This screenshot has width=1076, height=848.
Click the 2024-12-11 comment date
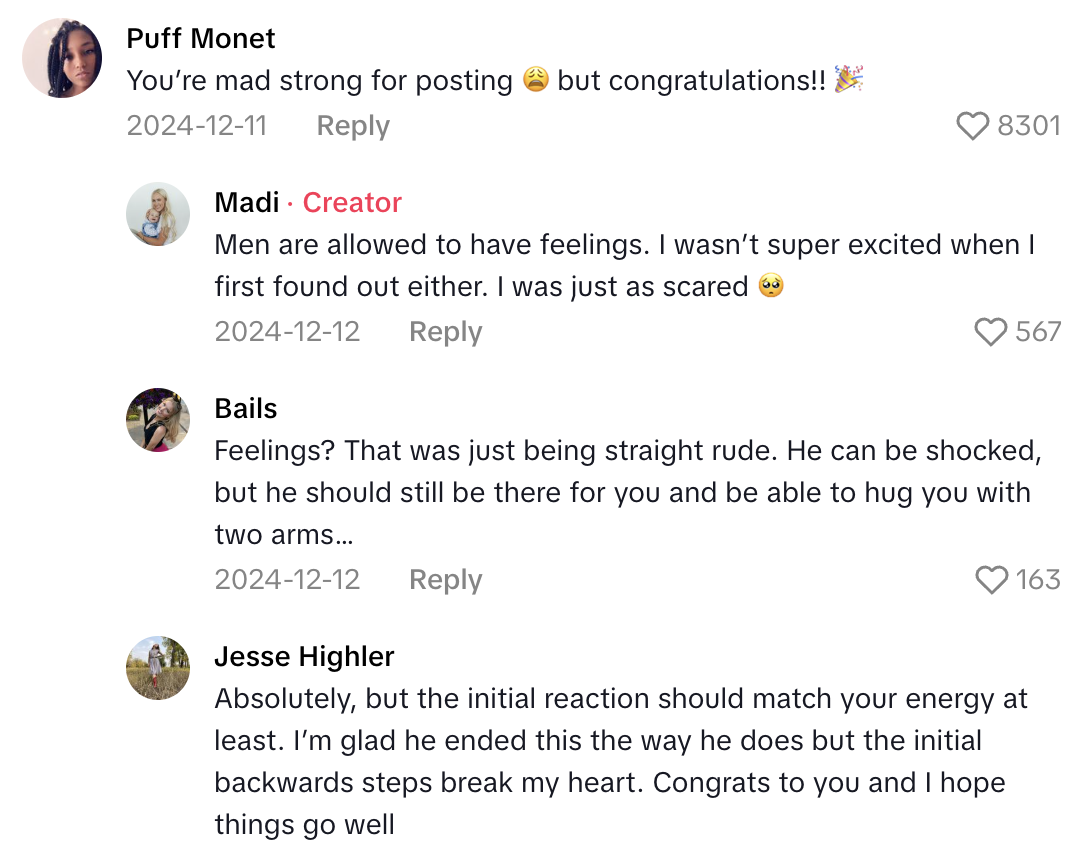(x=196, y=126)
